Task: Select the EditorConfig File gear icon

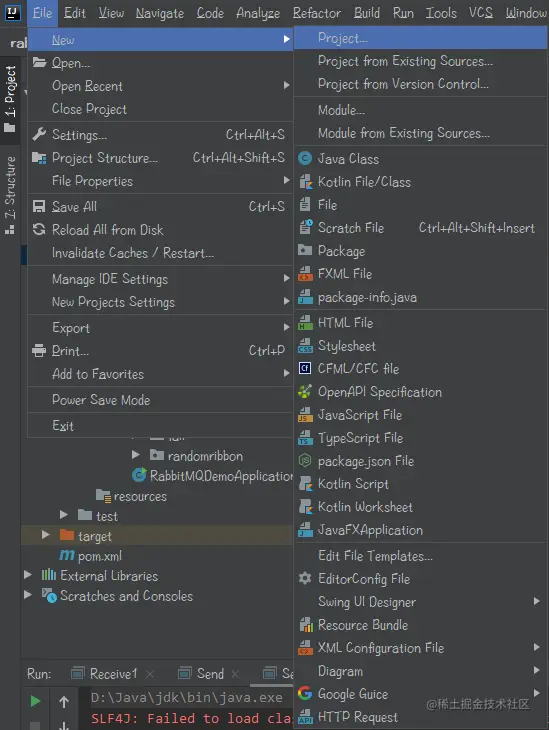Action: coord(305,579)
